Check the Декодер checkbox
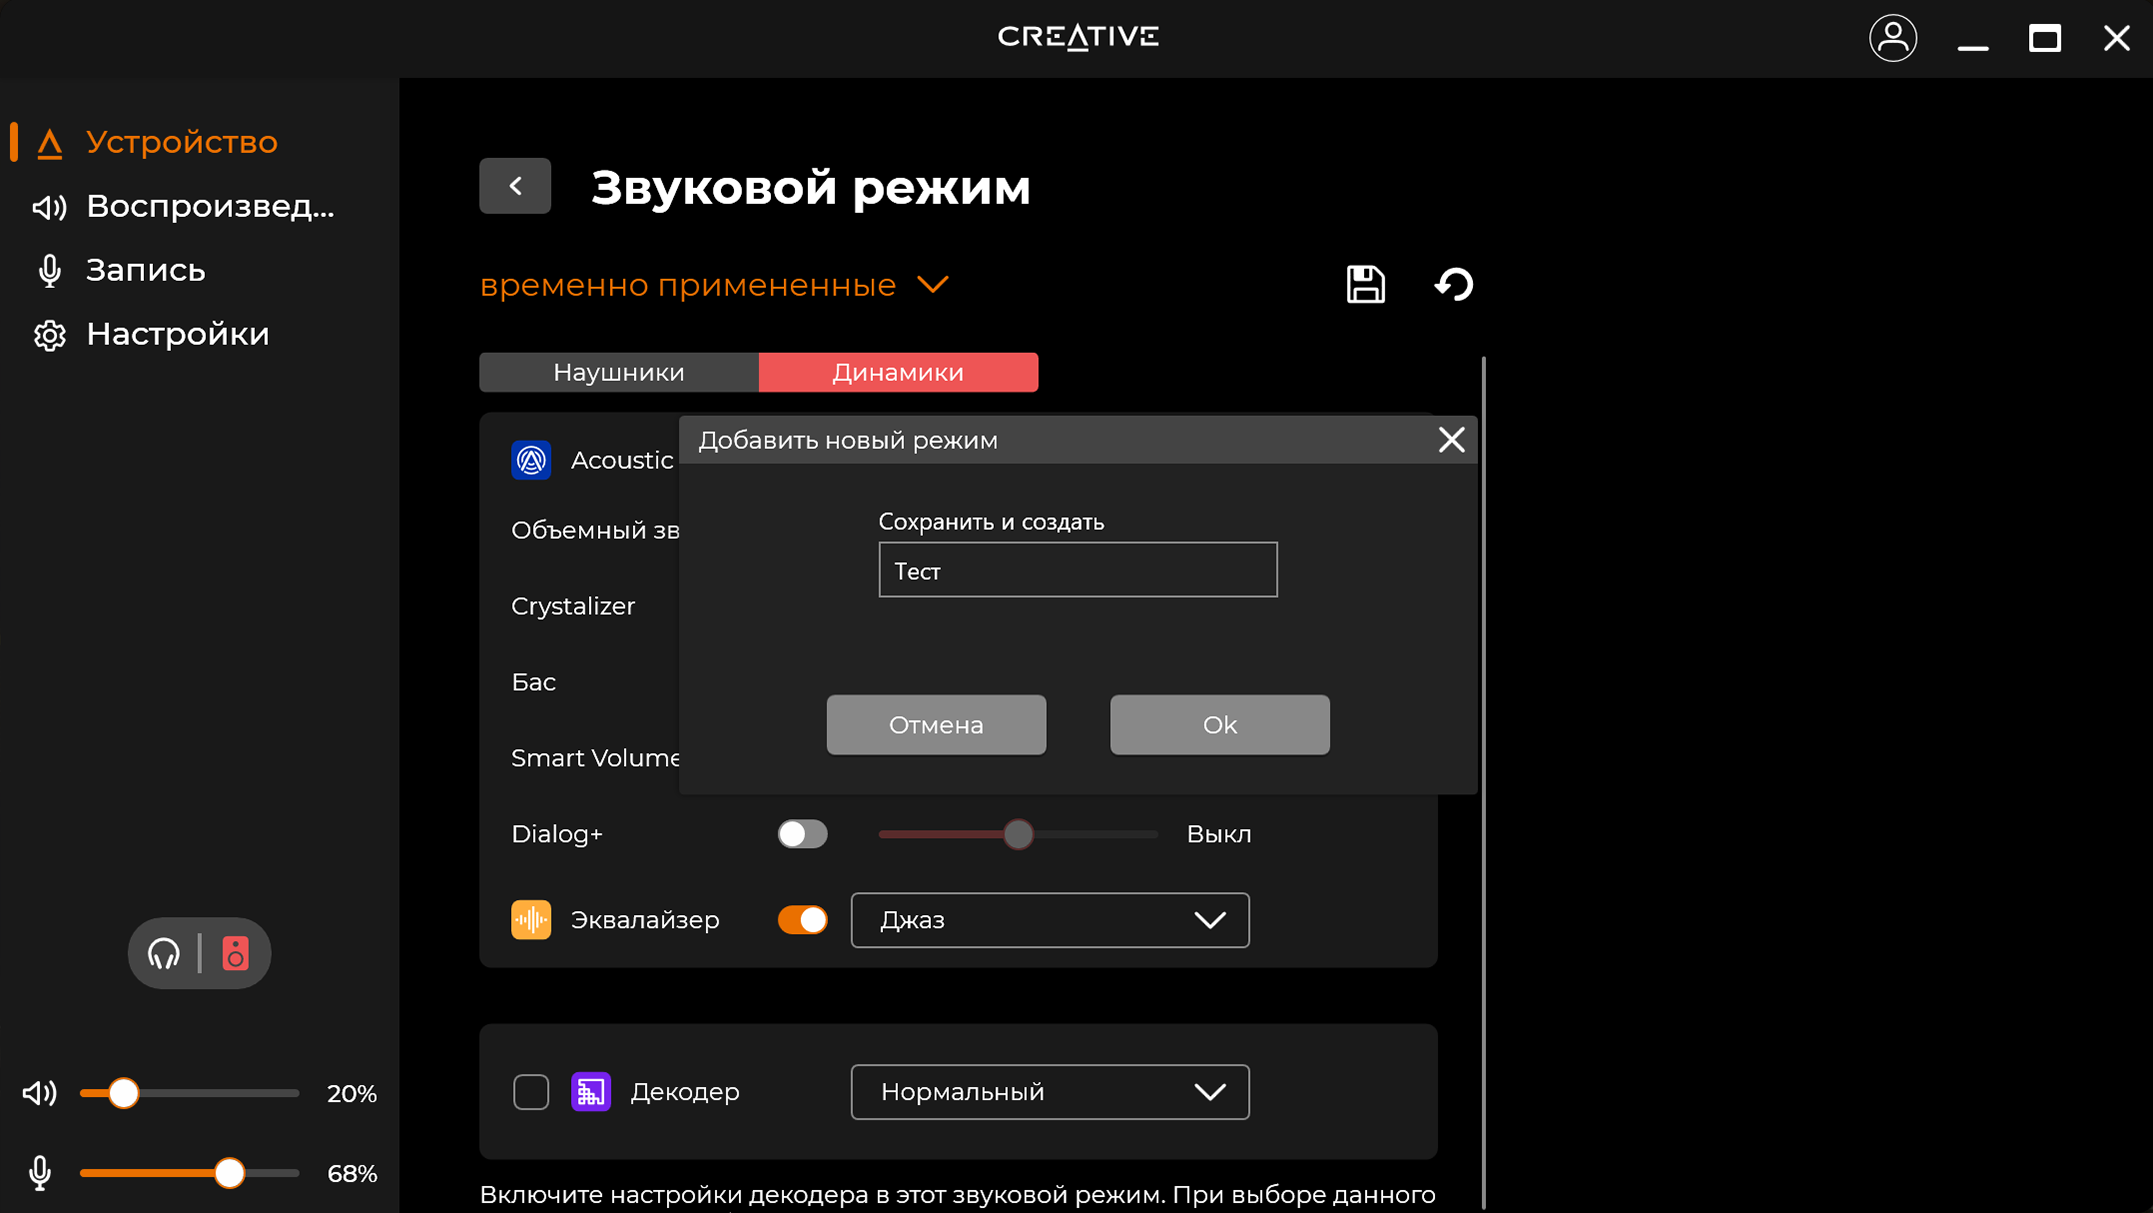The height and width of the screenshot is (1213, 2153). [531, 1092]
